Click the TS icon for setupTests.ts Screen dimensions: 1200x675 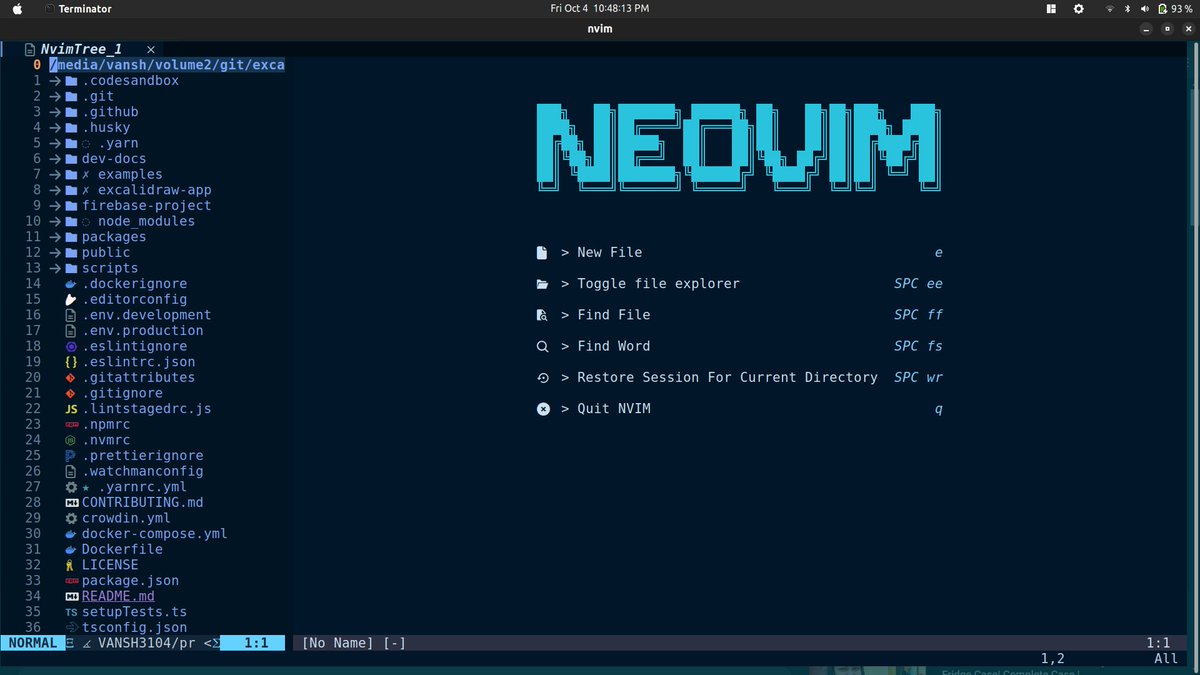(x=71, y=612)
